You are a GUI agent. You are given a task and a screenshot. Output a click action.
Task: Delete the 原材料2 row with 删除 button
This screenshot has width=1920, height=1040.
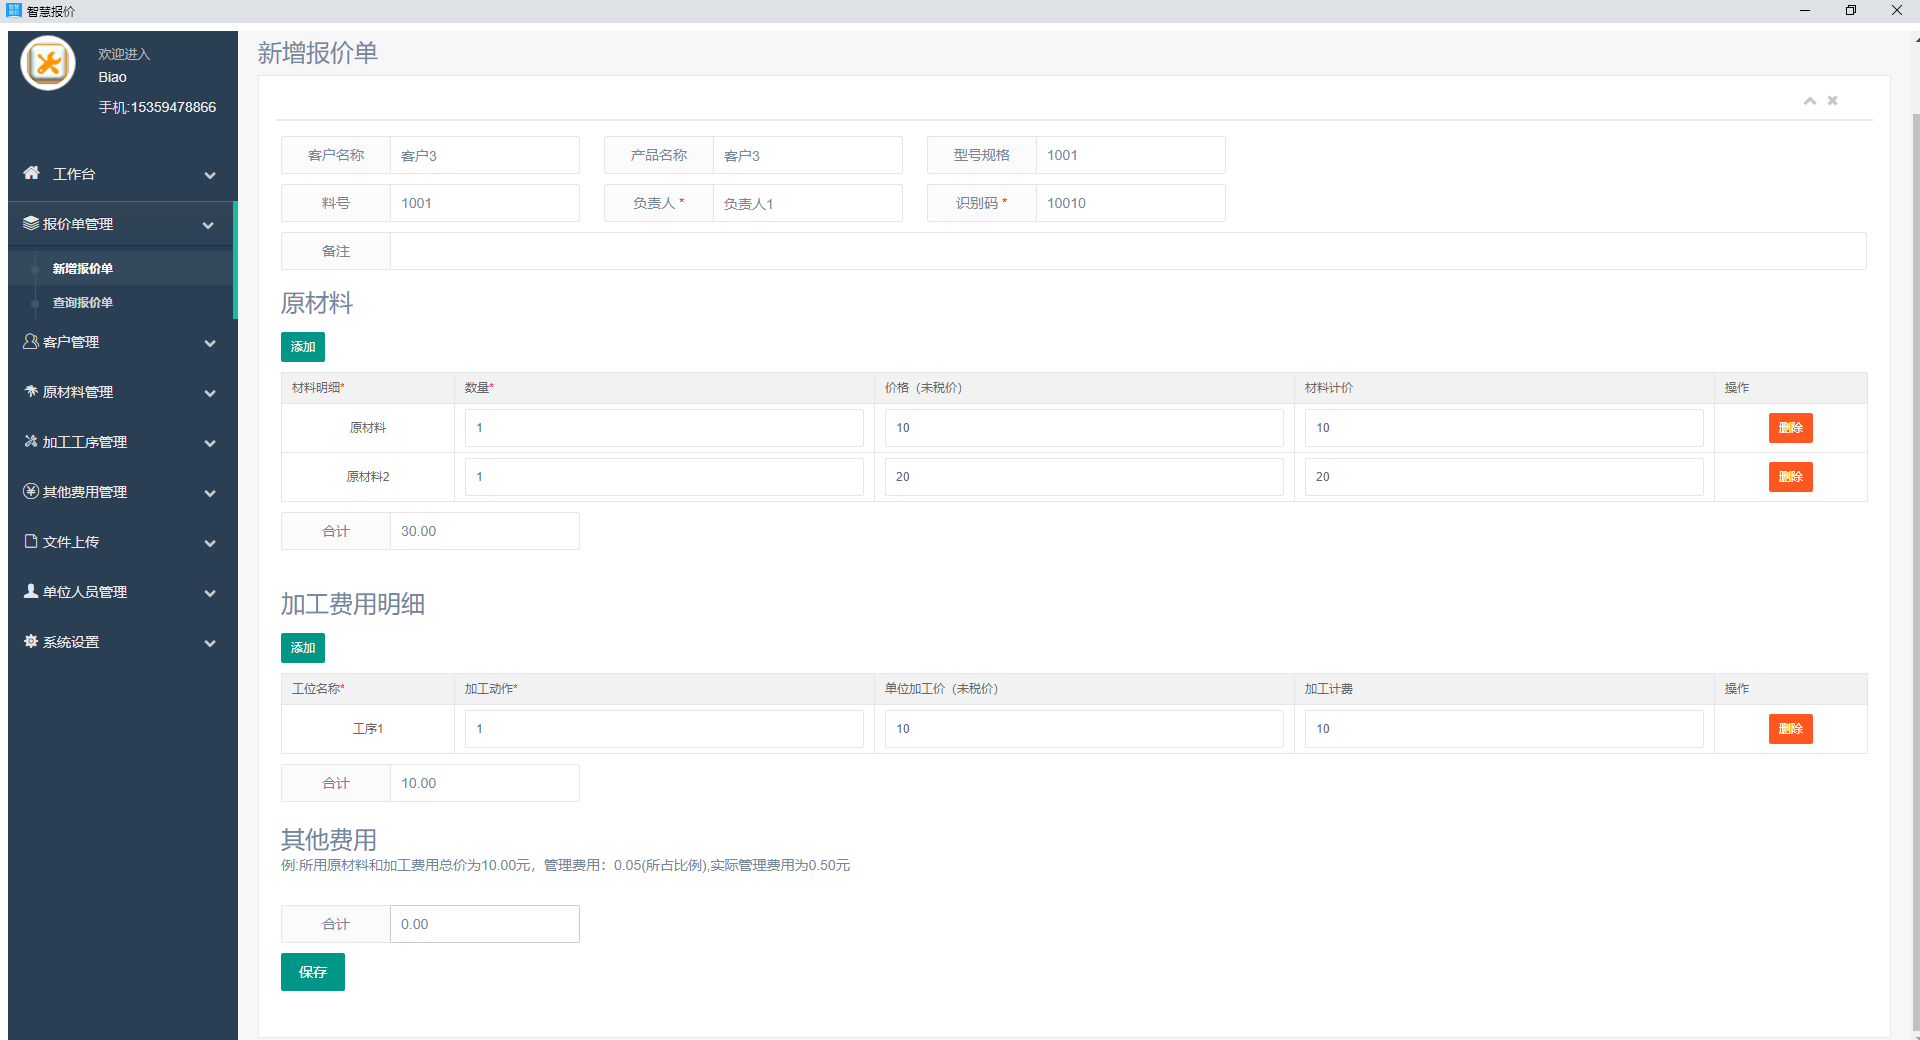tap(1790, 476)
